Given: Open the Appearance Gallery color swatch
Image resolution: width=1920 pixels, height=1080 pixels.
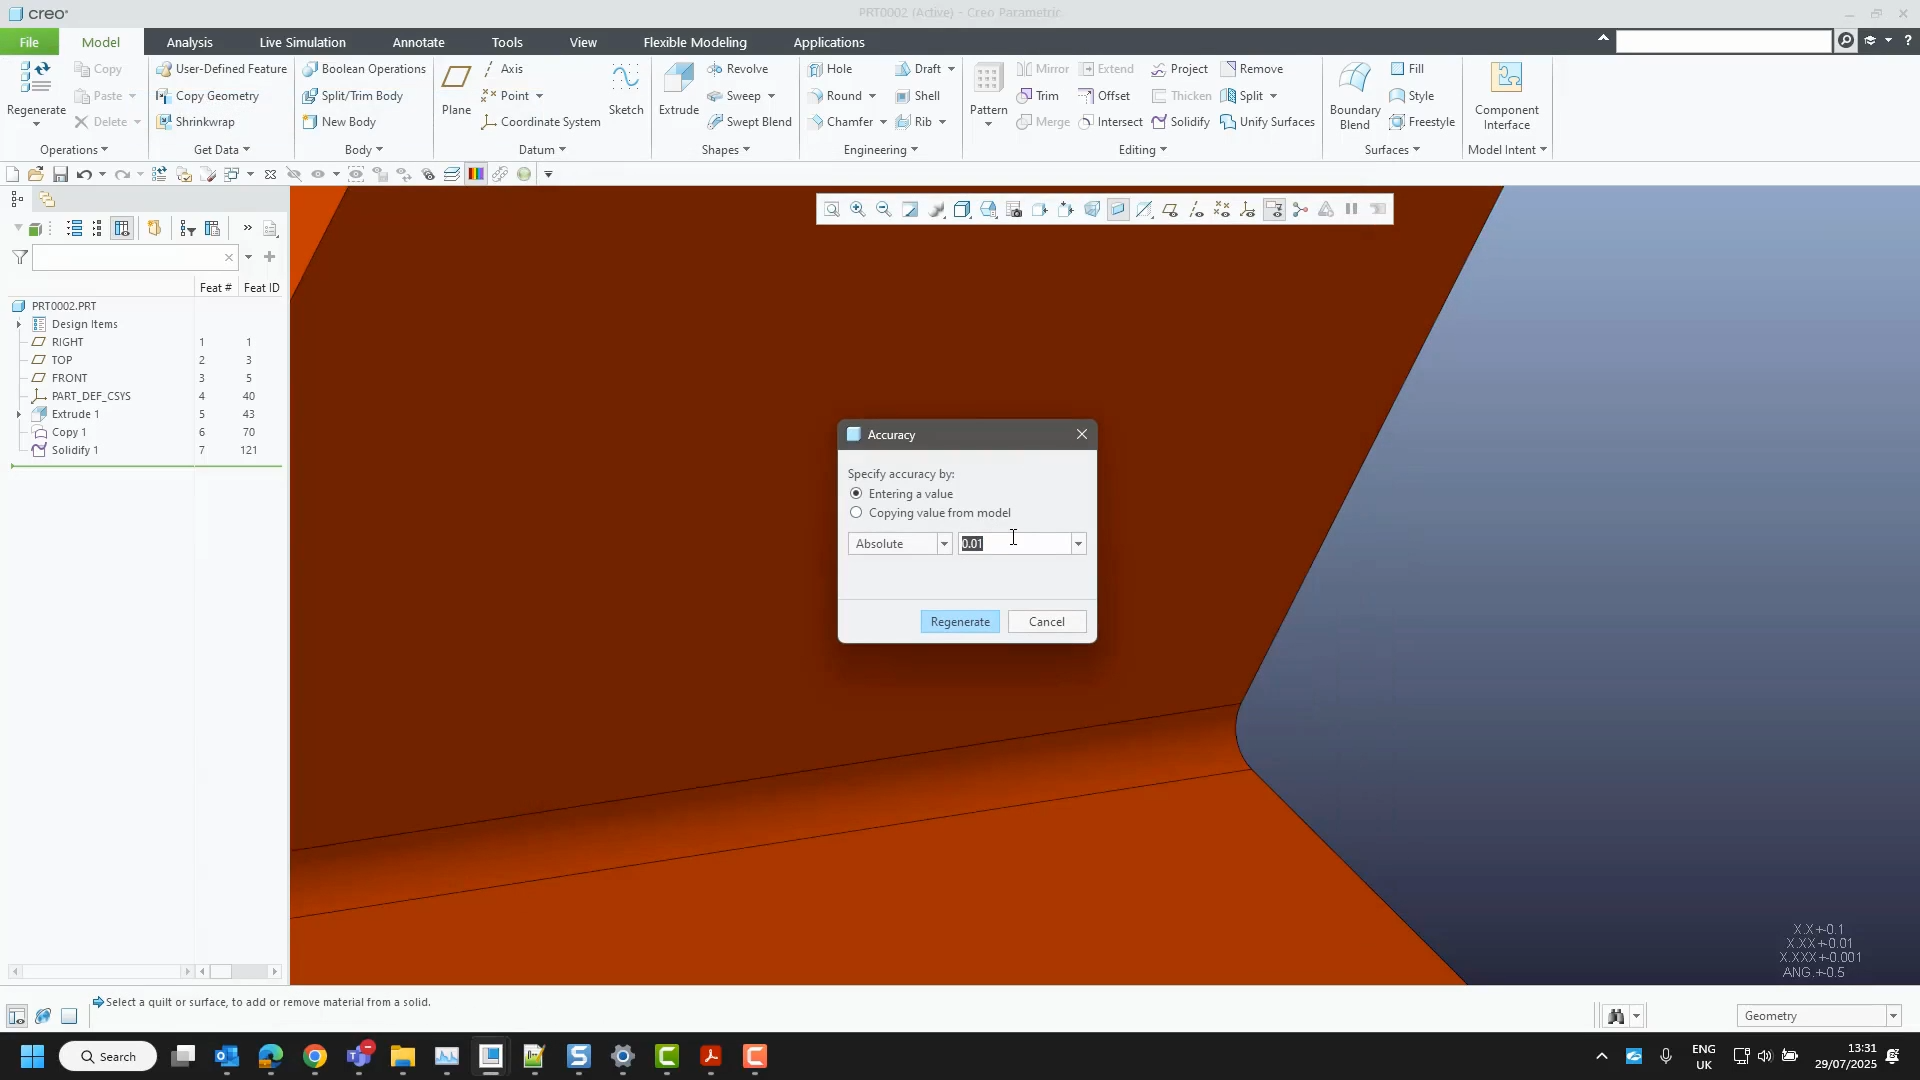Looking at the screenshot, I should point(476,173).
